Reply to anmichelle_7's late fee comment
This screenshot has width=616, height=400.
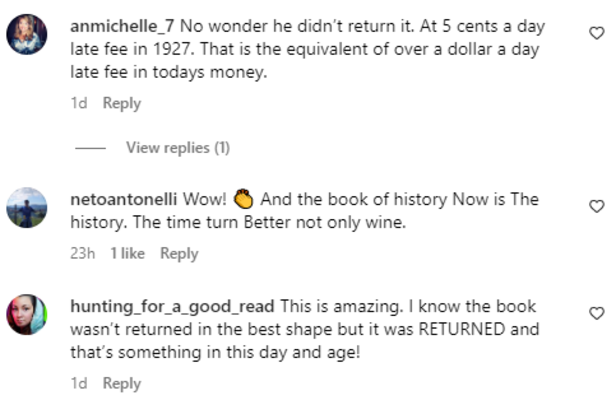[x=122, y=103]
